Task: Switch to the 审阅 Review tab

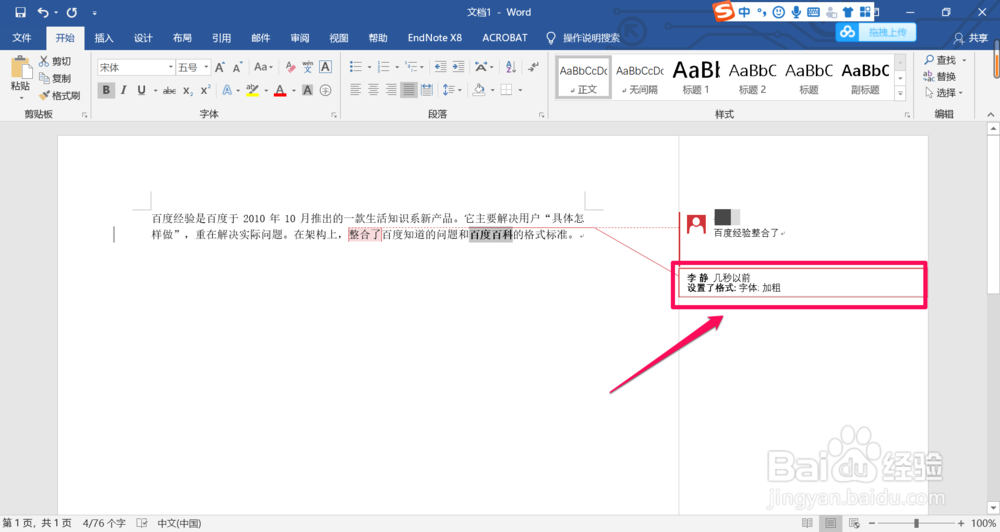Action: [300, 38]
